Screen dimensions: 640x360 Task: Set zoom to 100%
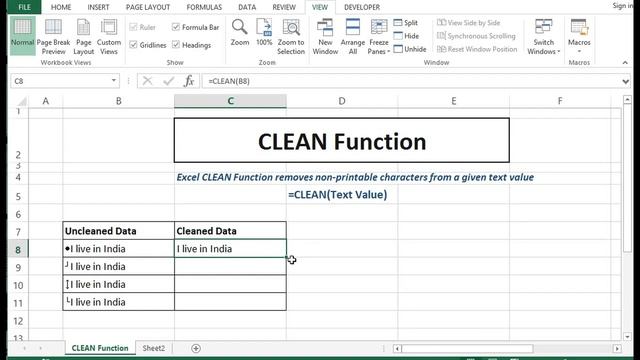coord(264,33)
